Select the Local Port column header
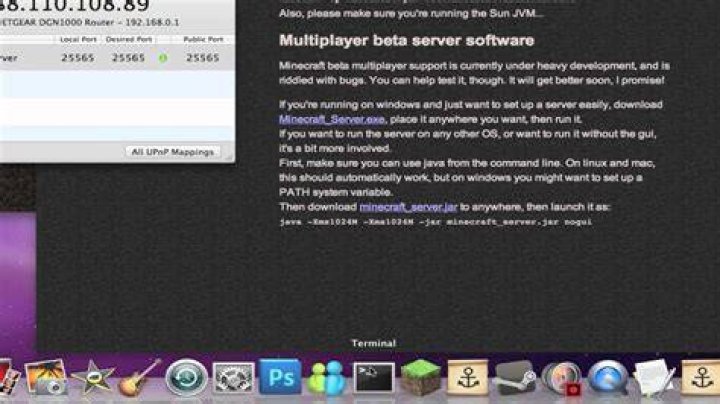Viewport: 720px width, 404px height. pyautogui.click(x=78, y=39)
